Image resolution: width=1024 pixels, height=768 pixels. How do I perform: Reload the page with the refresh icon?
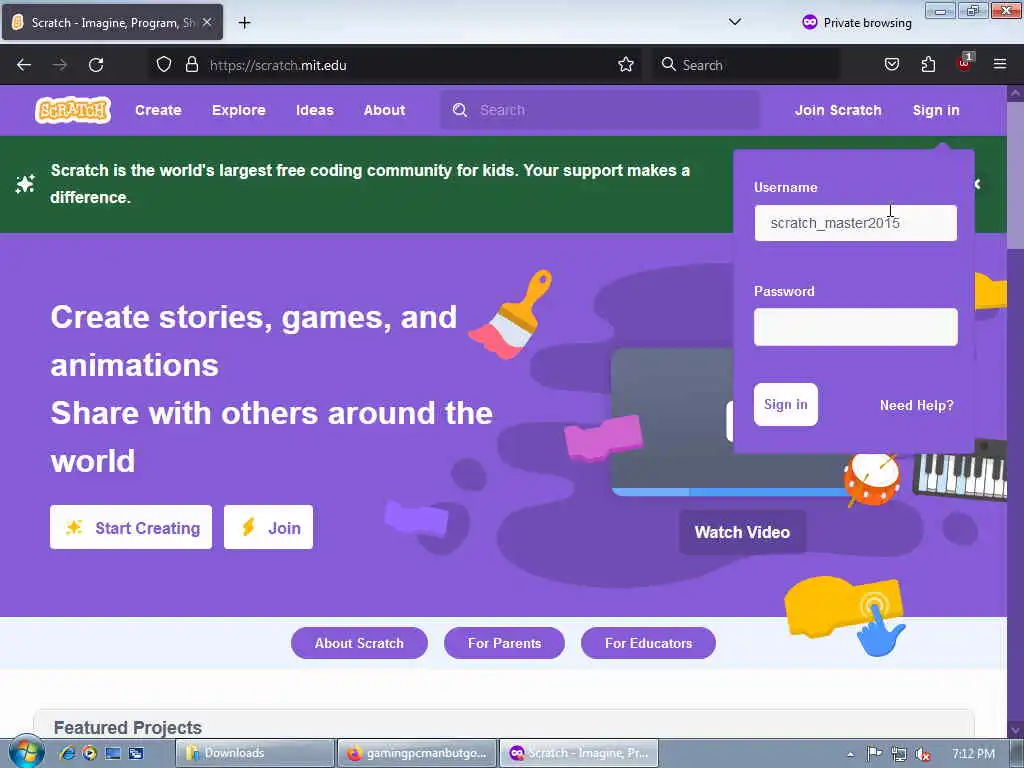point(96,65)
